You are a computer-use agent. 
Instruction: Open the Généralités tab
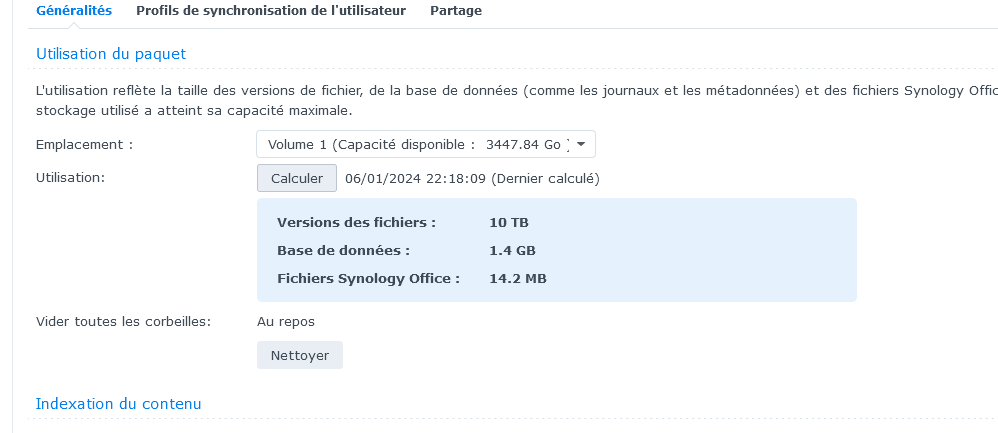[73, 11]
